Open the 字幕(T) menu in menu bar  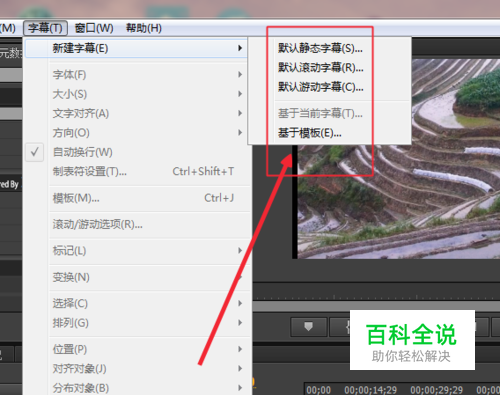point(45,28)
